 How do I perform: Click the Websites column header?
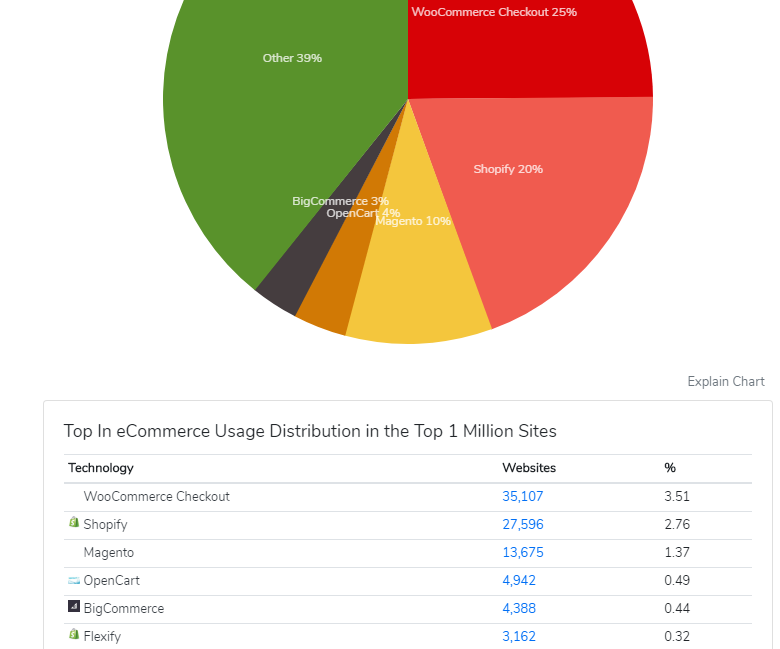tap(529, 468)
